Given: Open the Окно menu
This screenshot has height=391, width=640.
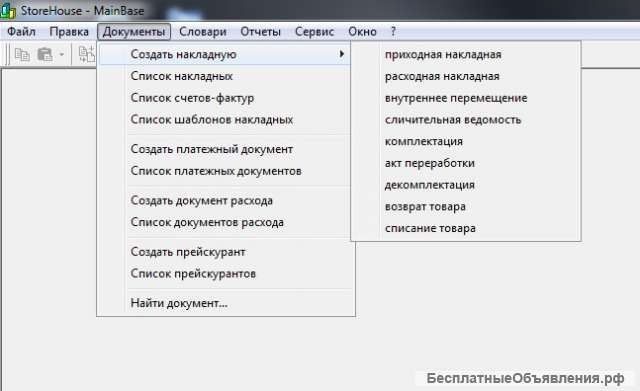Looking at the screenshot, I should (362, 31).
